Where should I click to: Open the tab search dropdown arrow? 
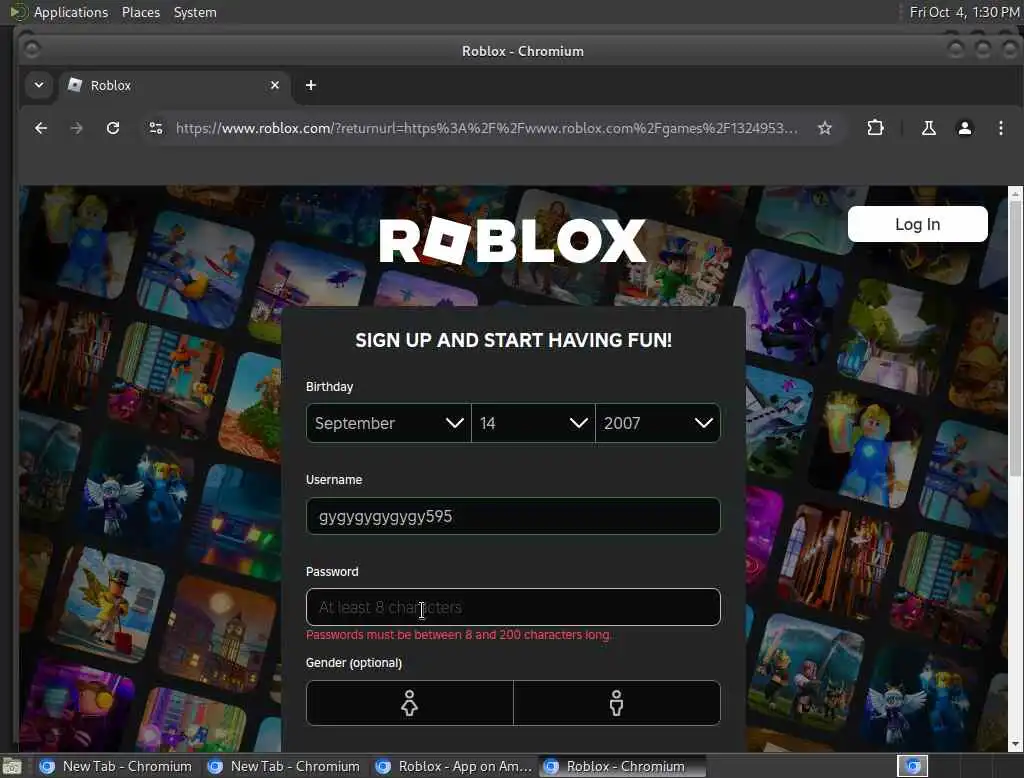tap(39, 85)
